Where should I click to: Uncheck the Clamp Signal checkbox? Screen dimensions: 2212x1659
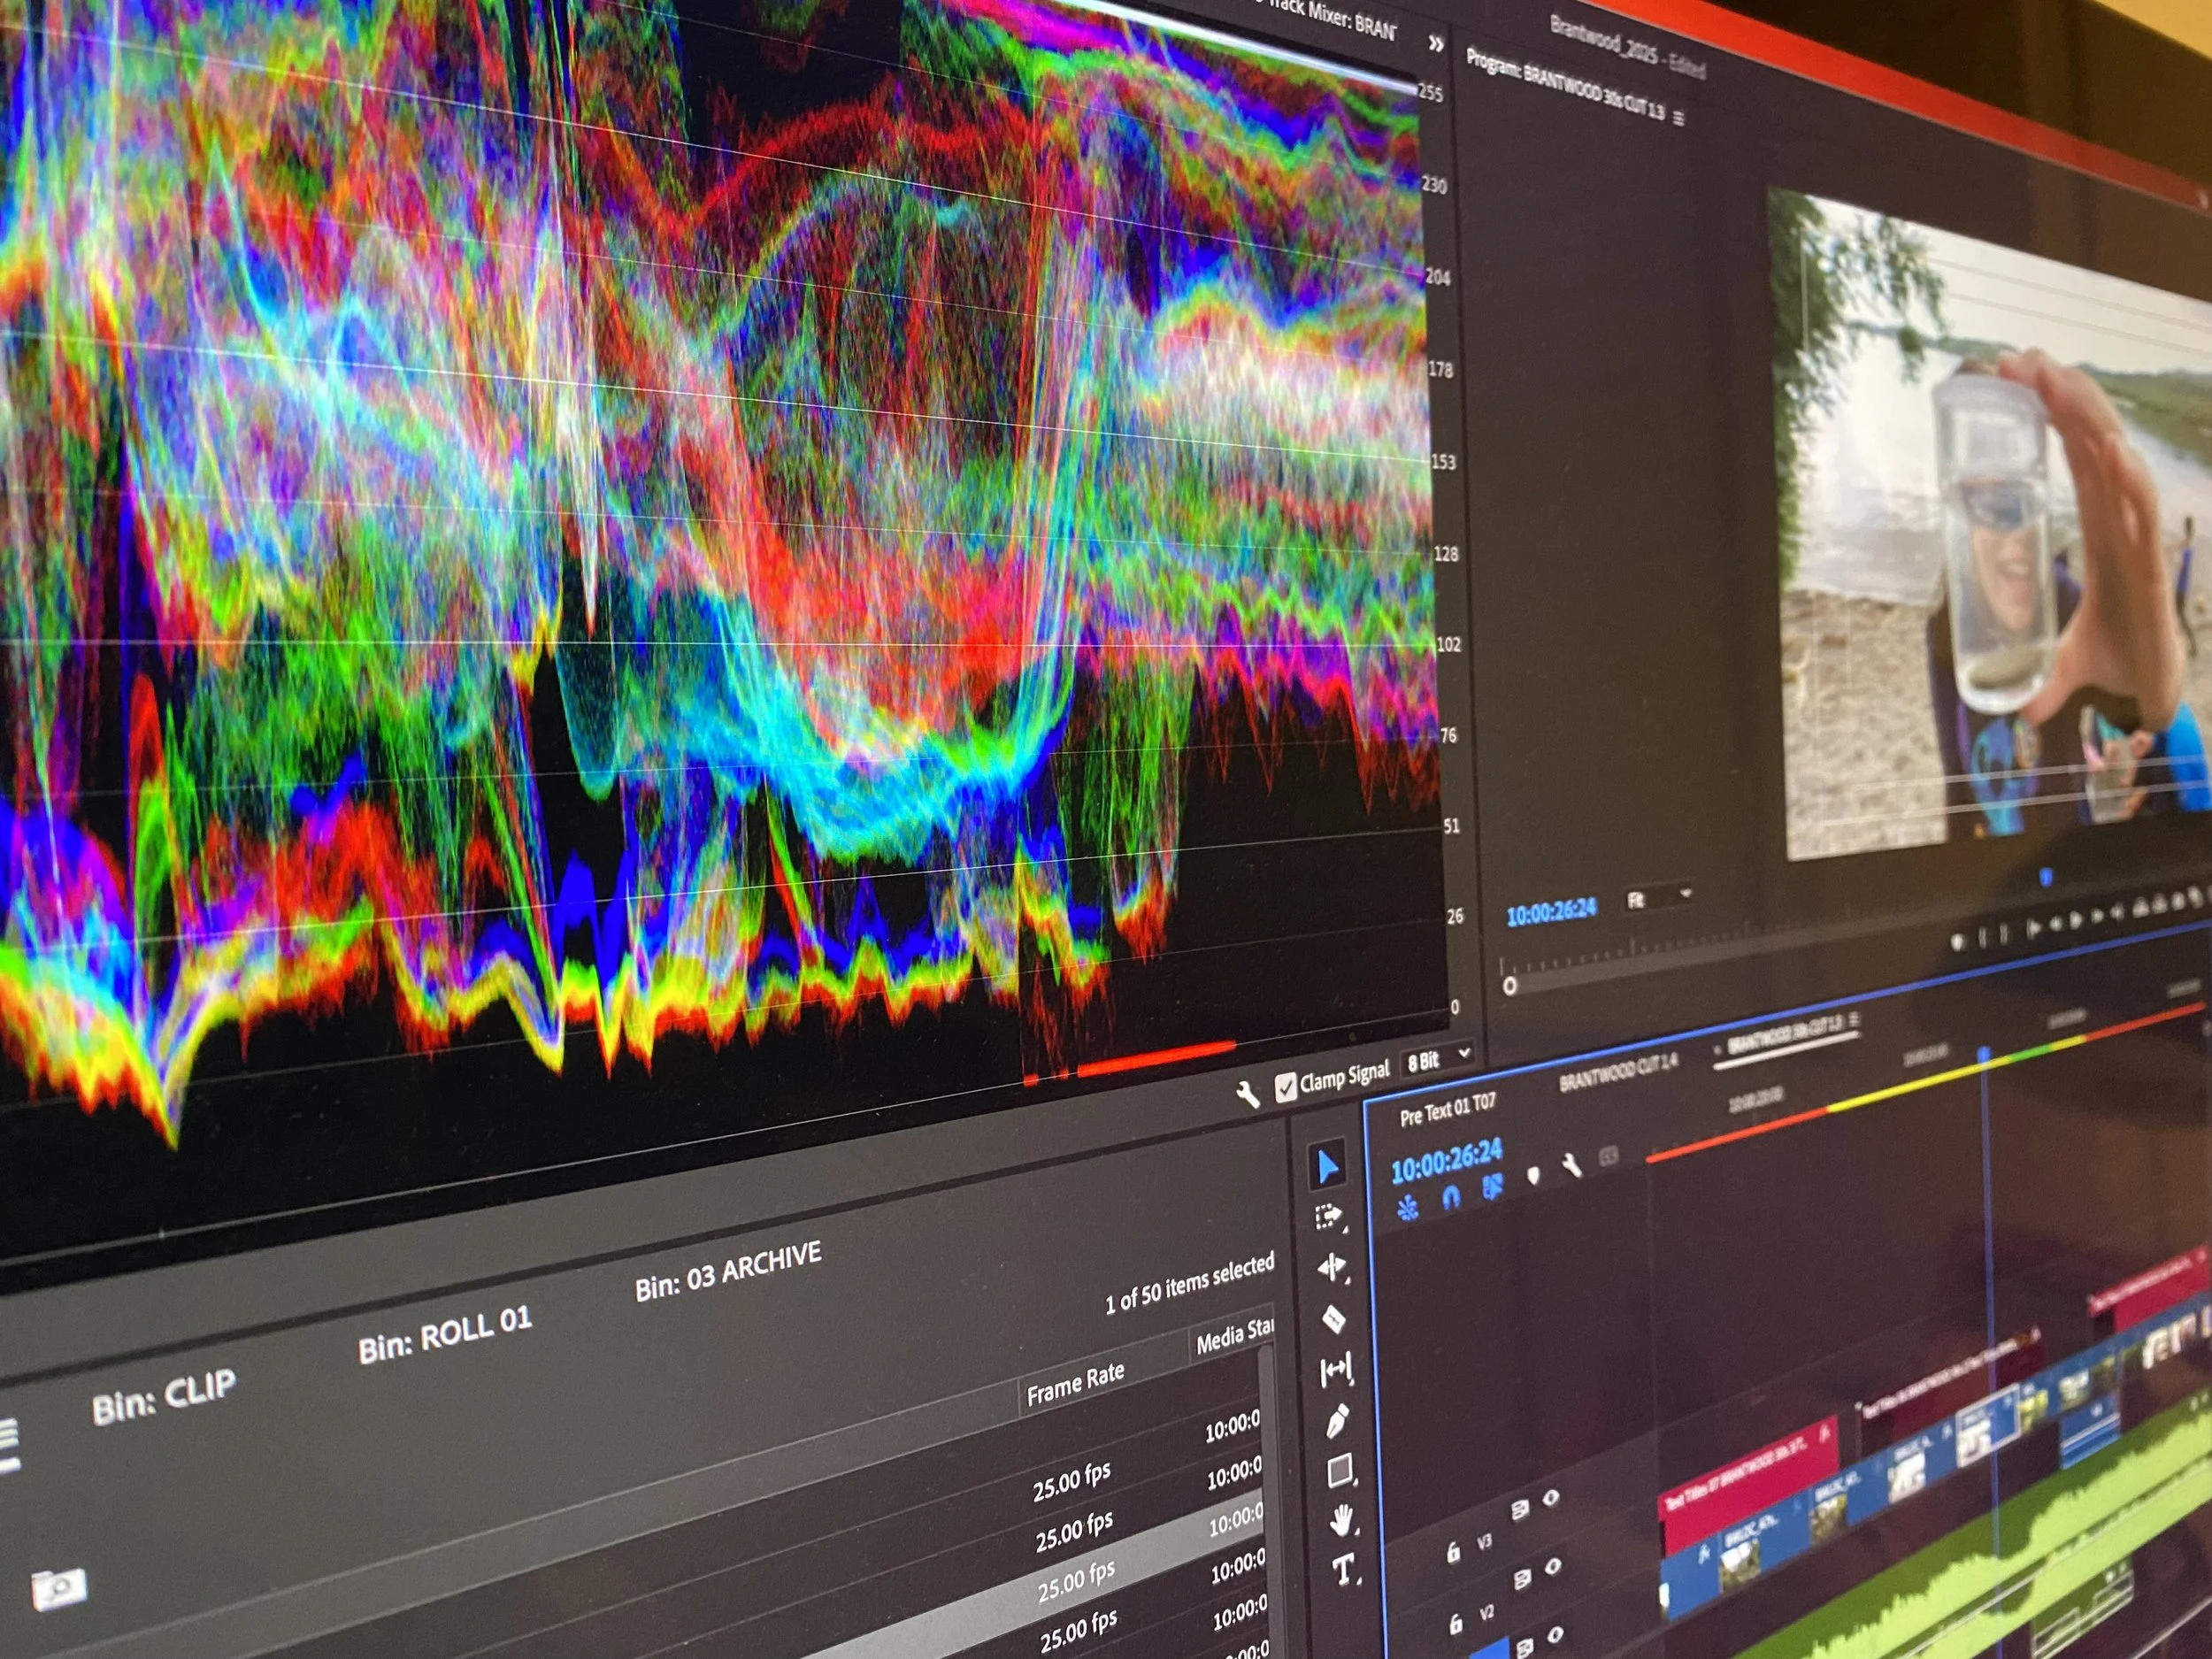coord(1286,1087)
